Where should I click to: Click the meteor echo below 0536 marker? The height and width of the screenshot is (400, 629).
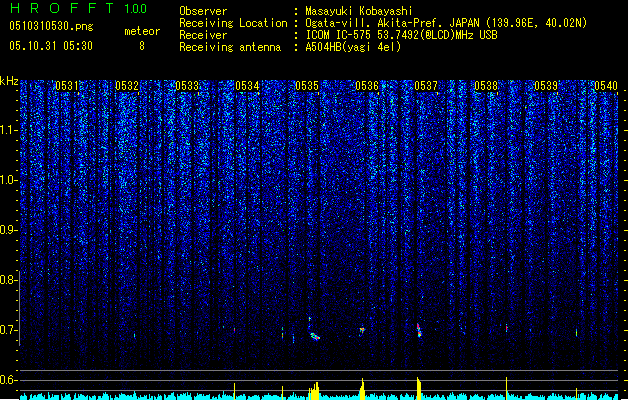coord(362,330)
